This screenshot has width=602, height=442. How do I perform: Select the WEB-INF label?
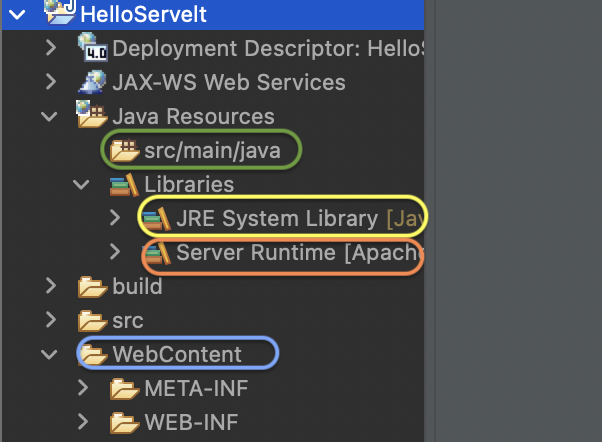coord(192,422)
